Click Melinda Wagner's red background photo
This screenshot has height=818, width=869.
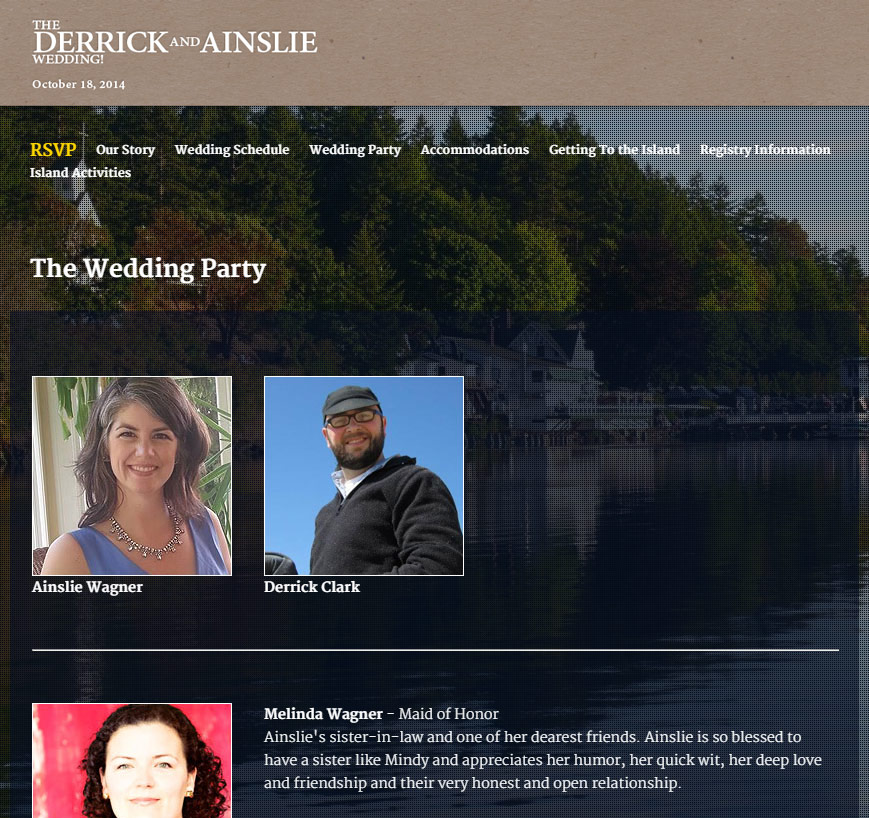pos(132,760)
